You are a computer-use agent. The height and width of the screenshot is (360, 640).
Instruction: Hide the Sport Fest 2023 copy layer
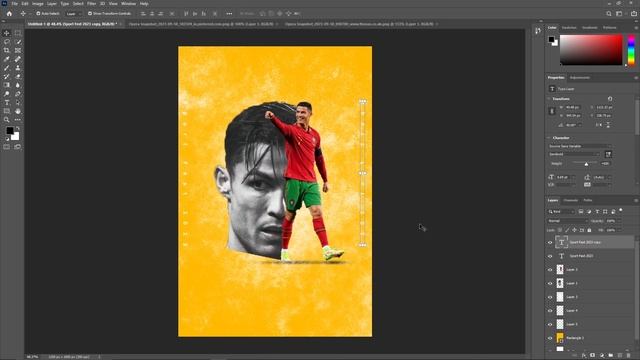(550, 242)
